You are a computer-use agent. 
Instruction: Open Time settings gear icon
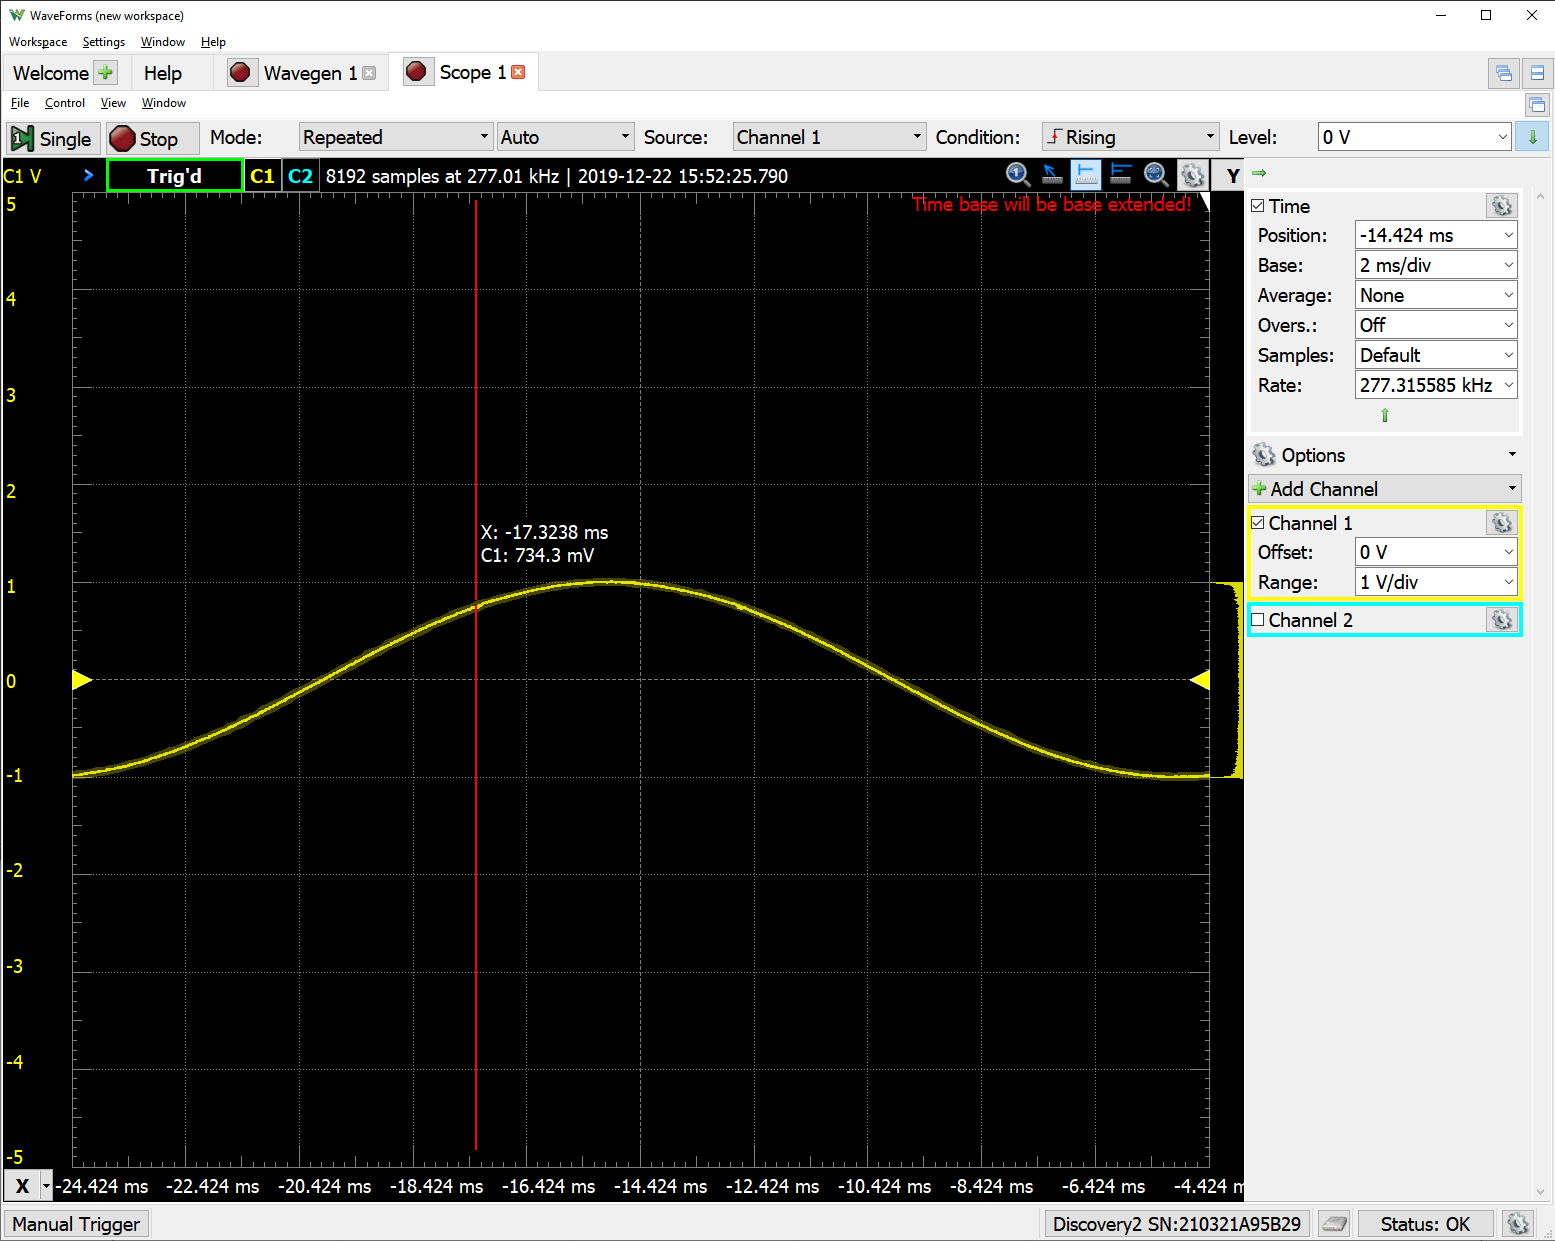click(x=1502, y=206)
